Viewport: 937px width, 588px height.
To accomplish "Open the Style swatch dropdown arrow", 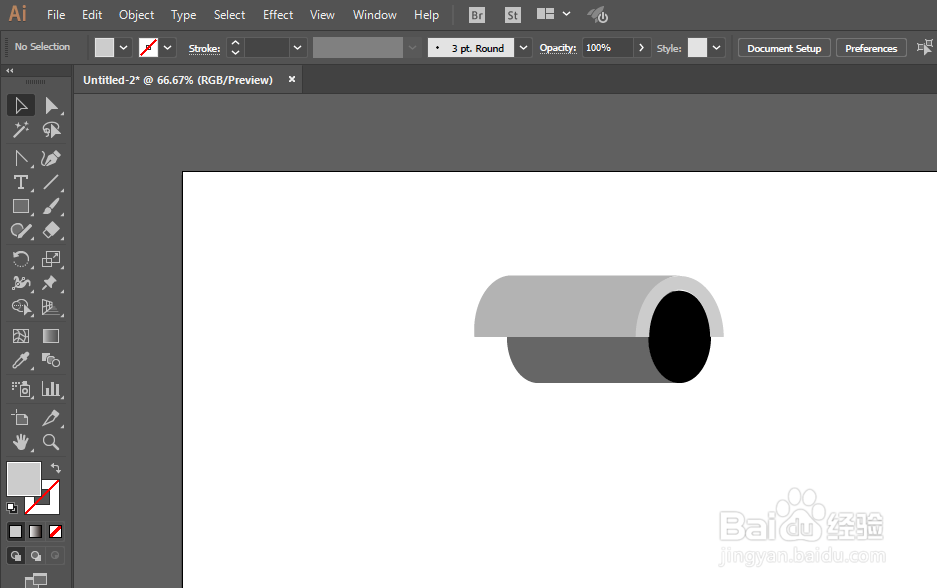I will point(716,48).
